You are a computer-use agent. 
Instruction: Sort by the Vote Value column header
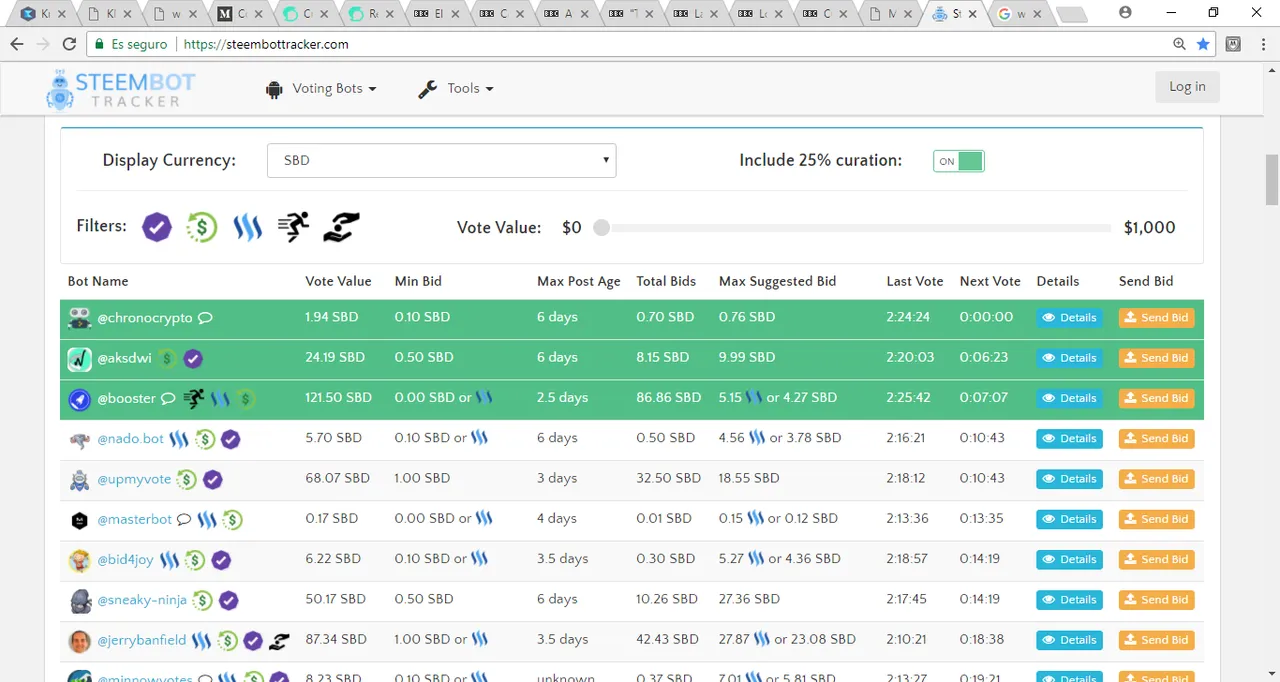tap(338, 281)
